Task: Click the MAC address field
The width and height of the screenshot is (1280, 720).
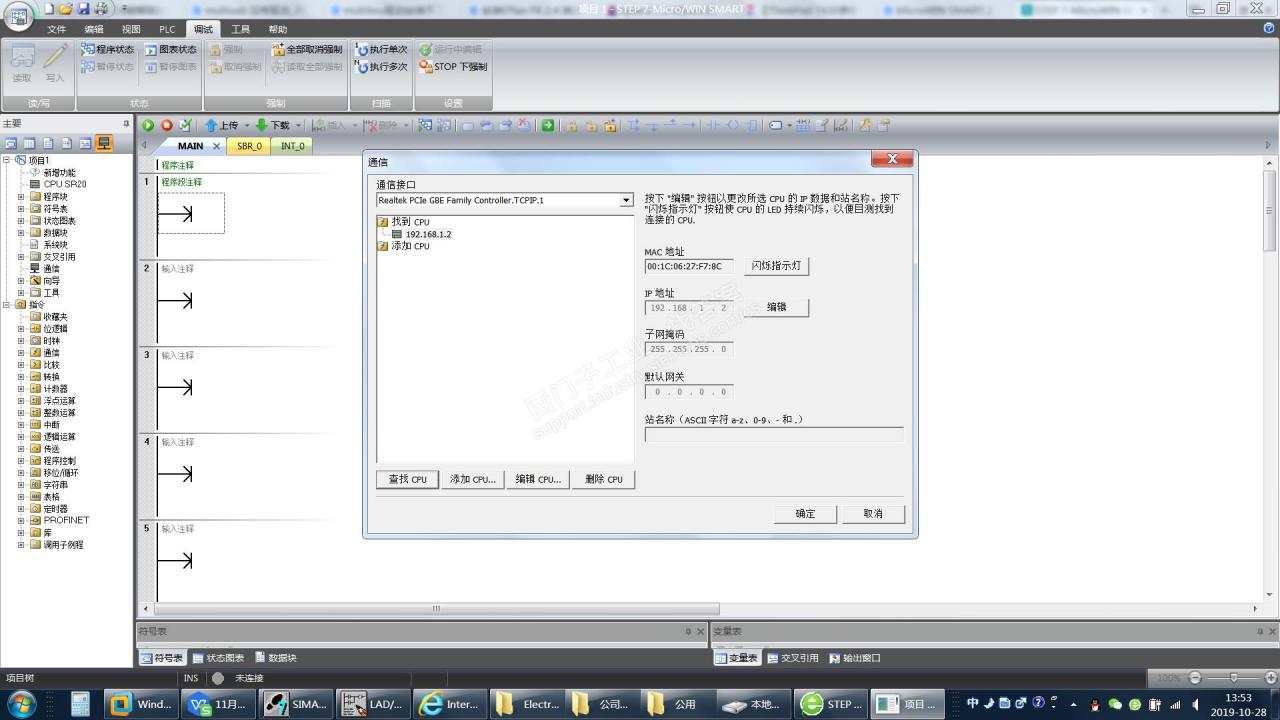Action: (689, 266)
